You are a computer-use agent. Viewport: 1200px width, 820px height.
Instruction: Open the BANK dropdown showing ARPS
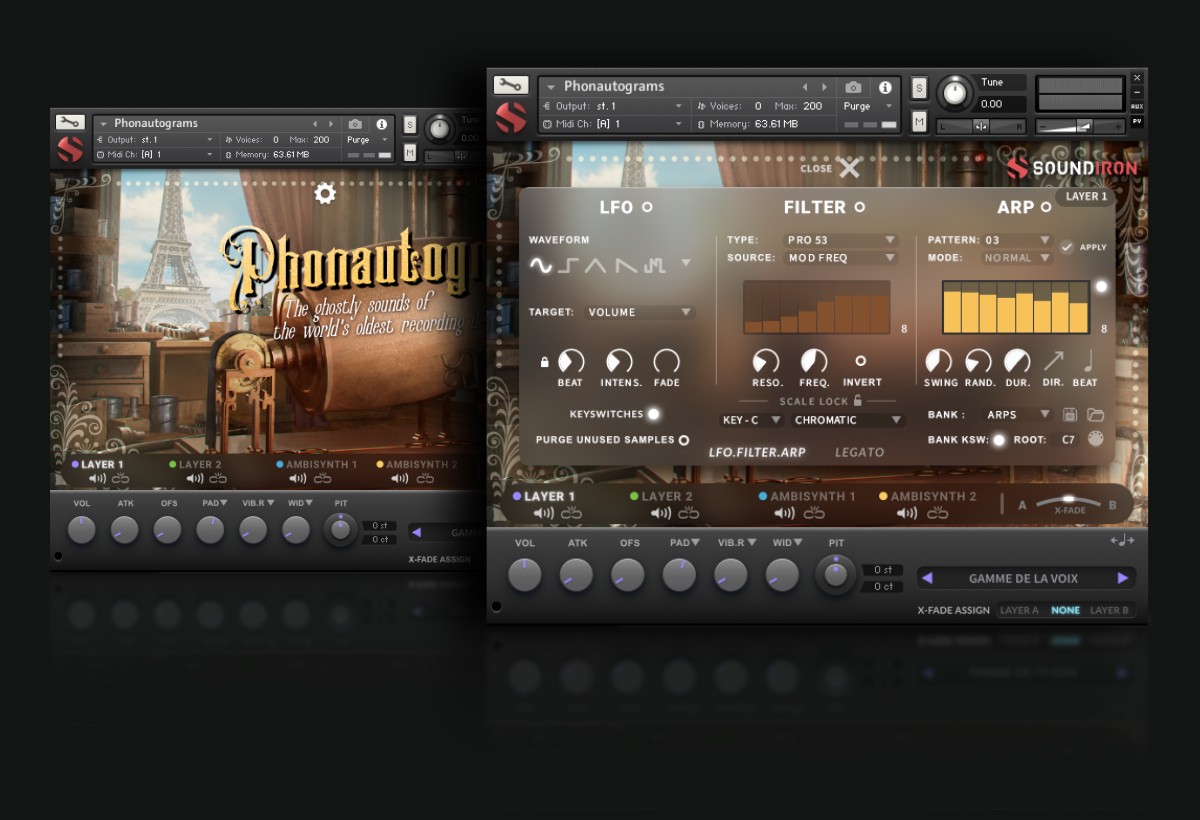point(1018,414)
